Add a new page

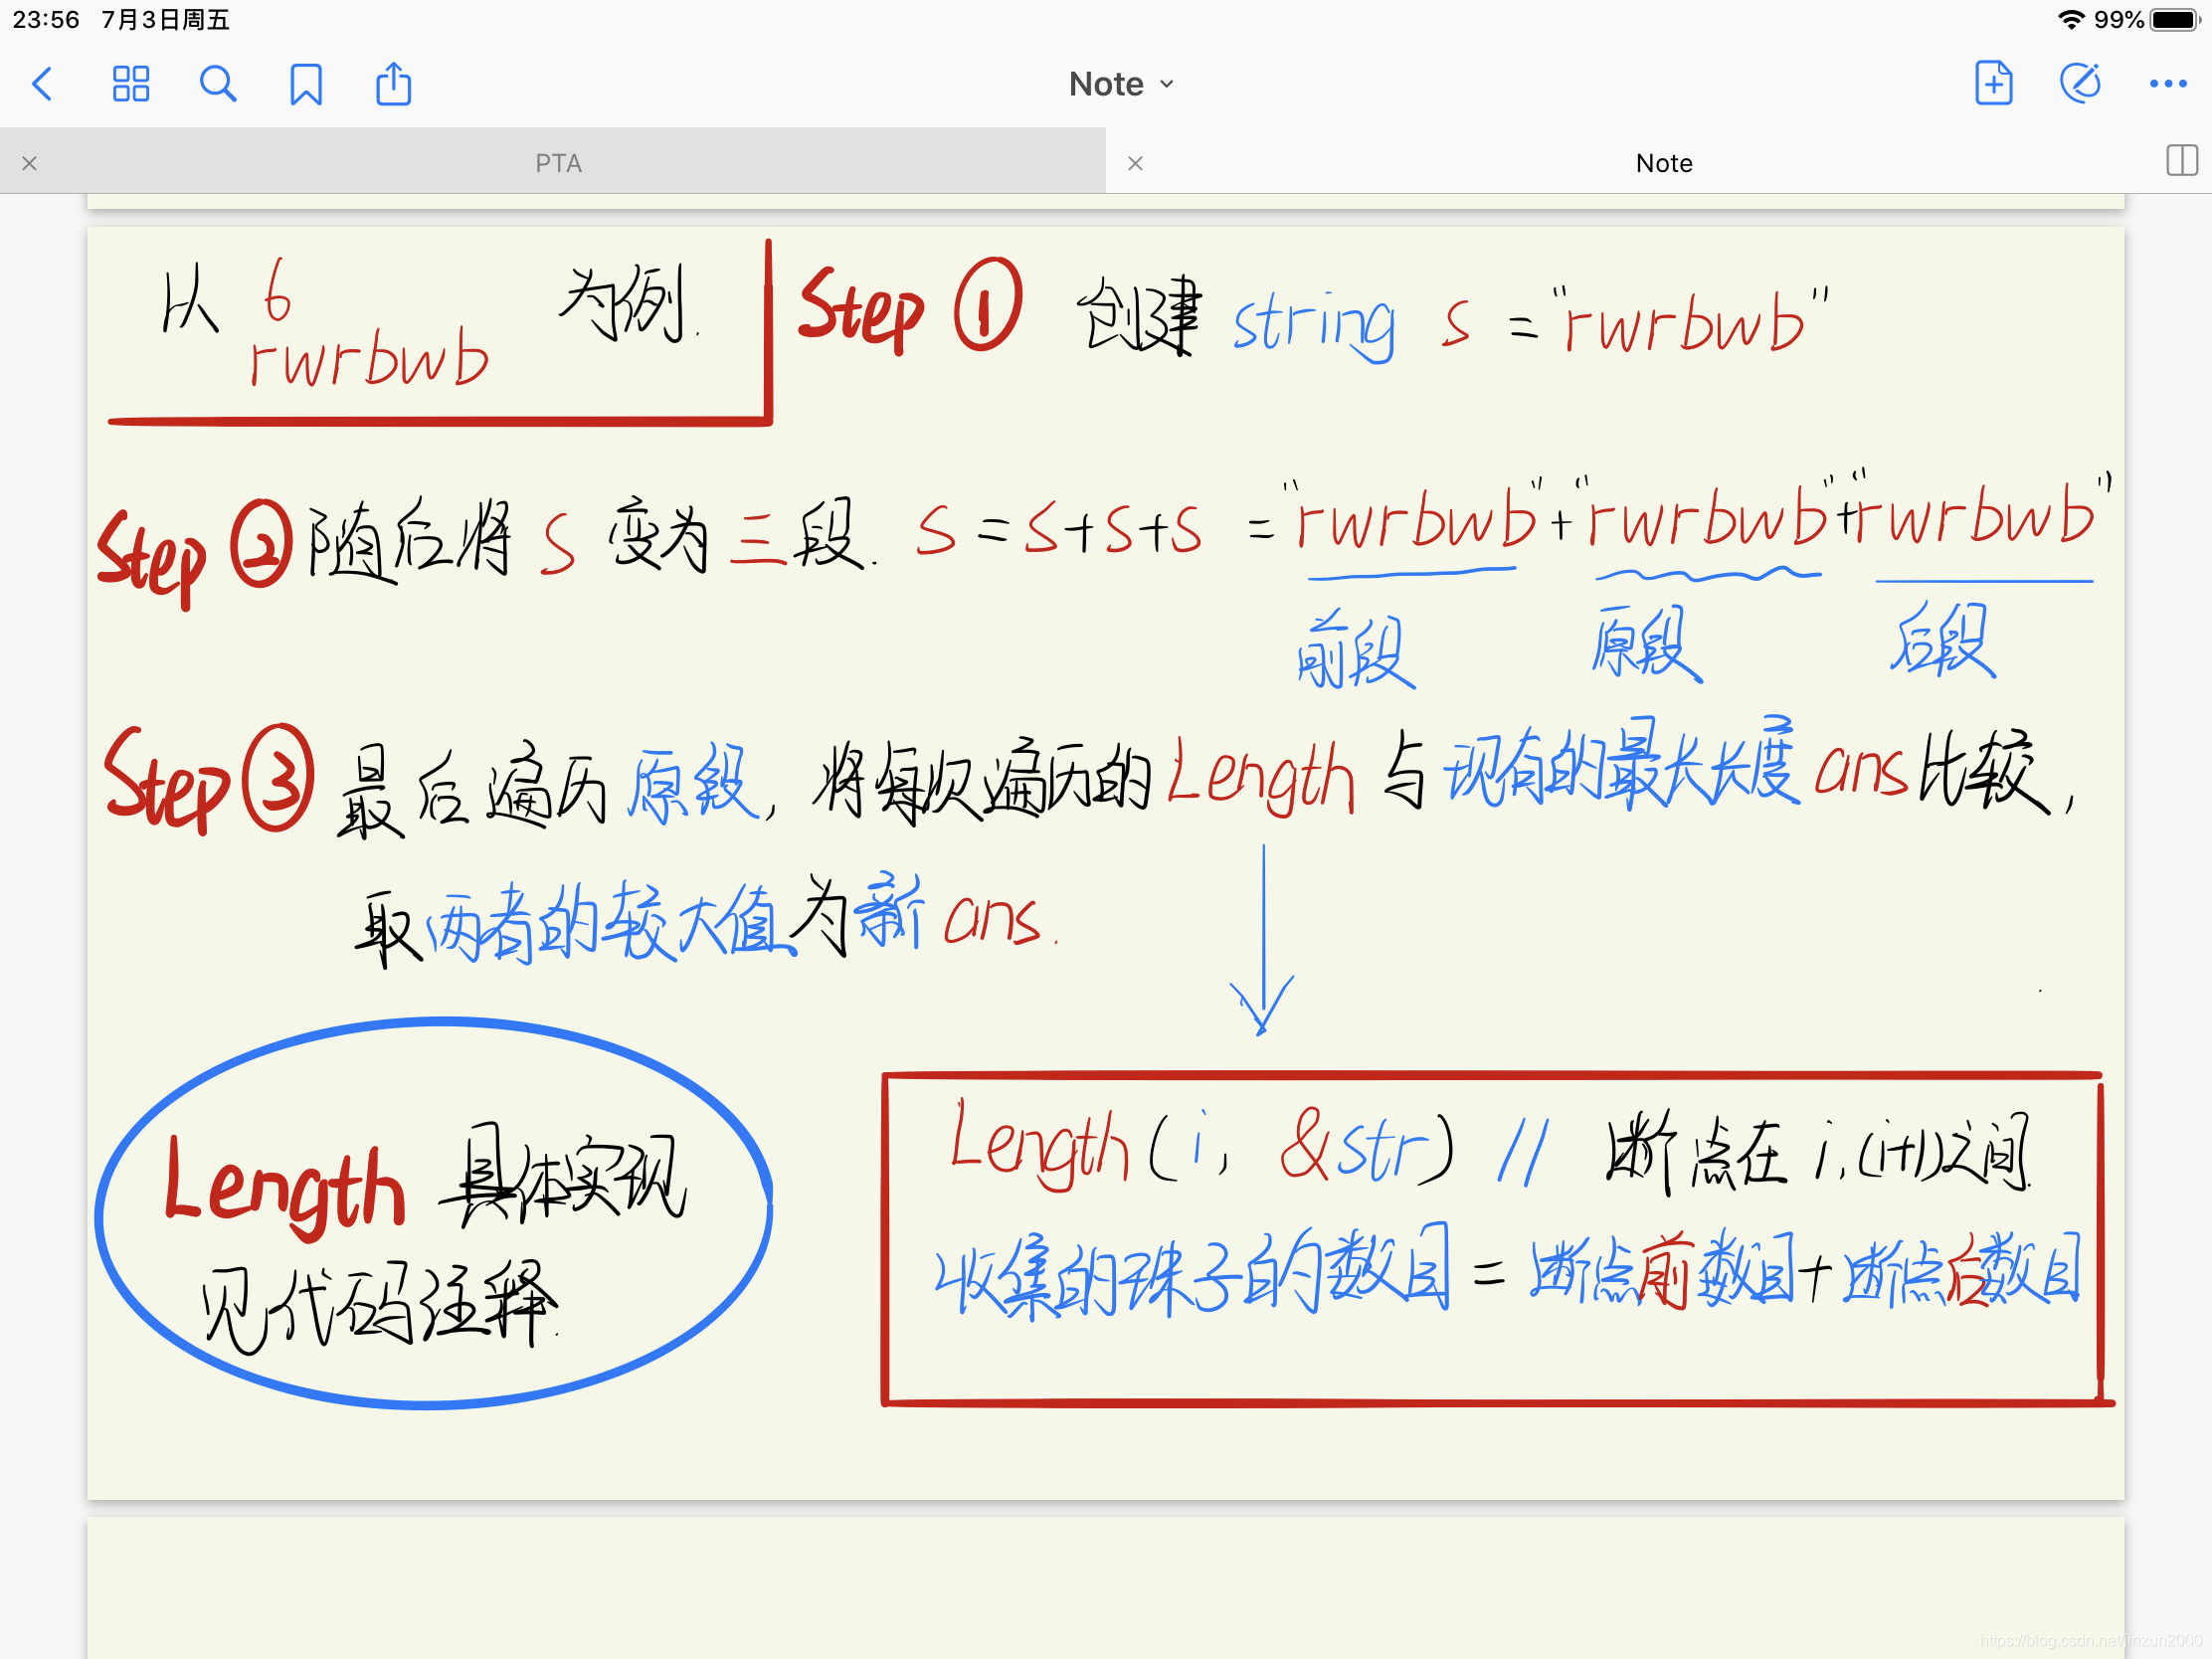[x=1993, y=83]
